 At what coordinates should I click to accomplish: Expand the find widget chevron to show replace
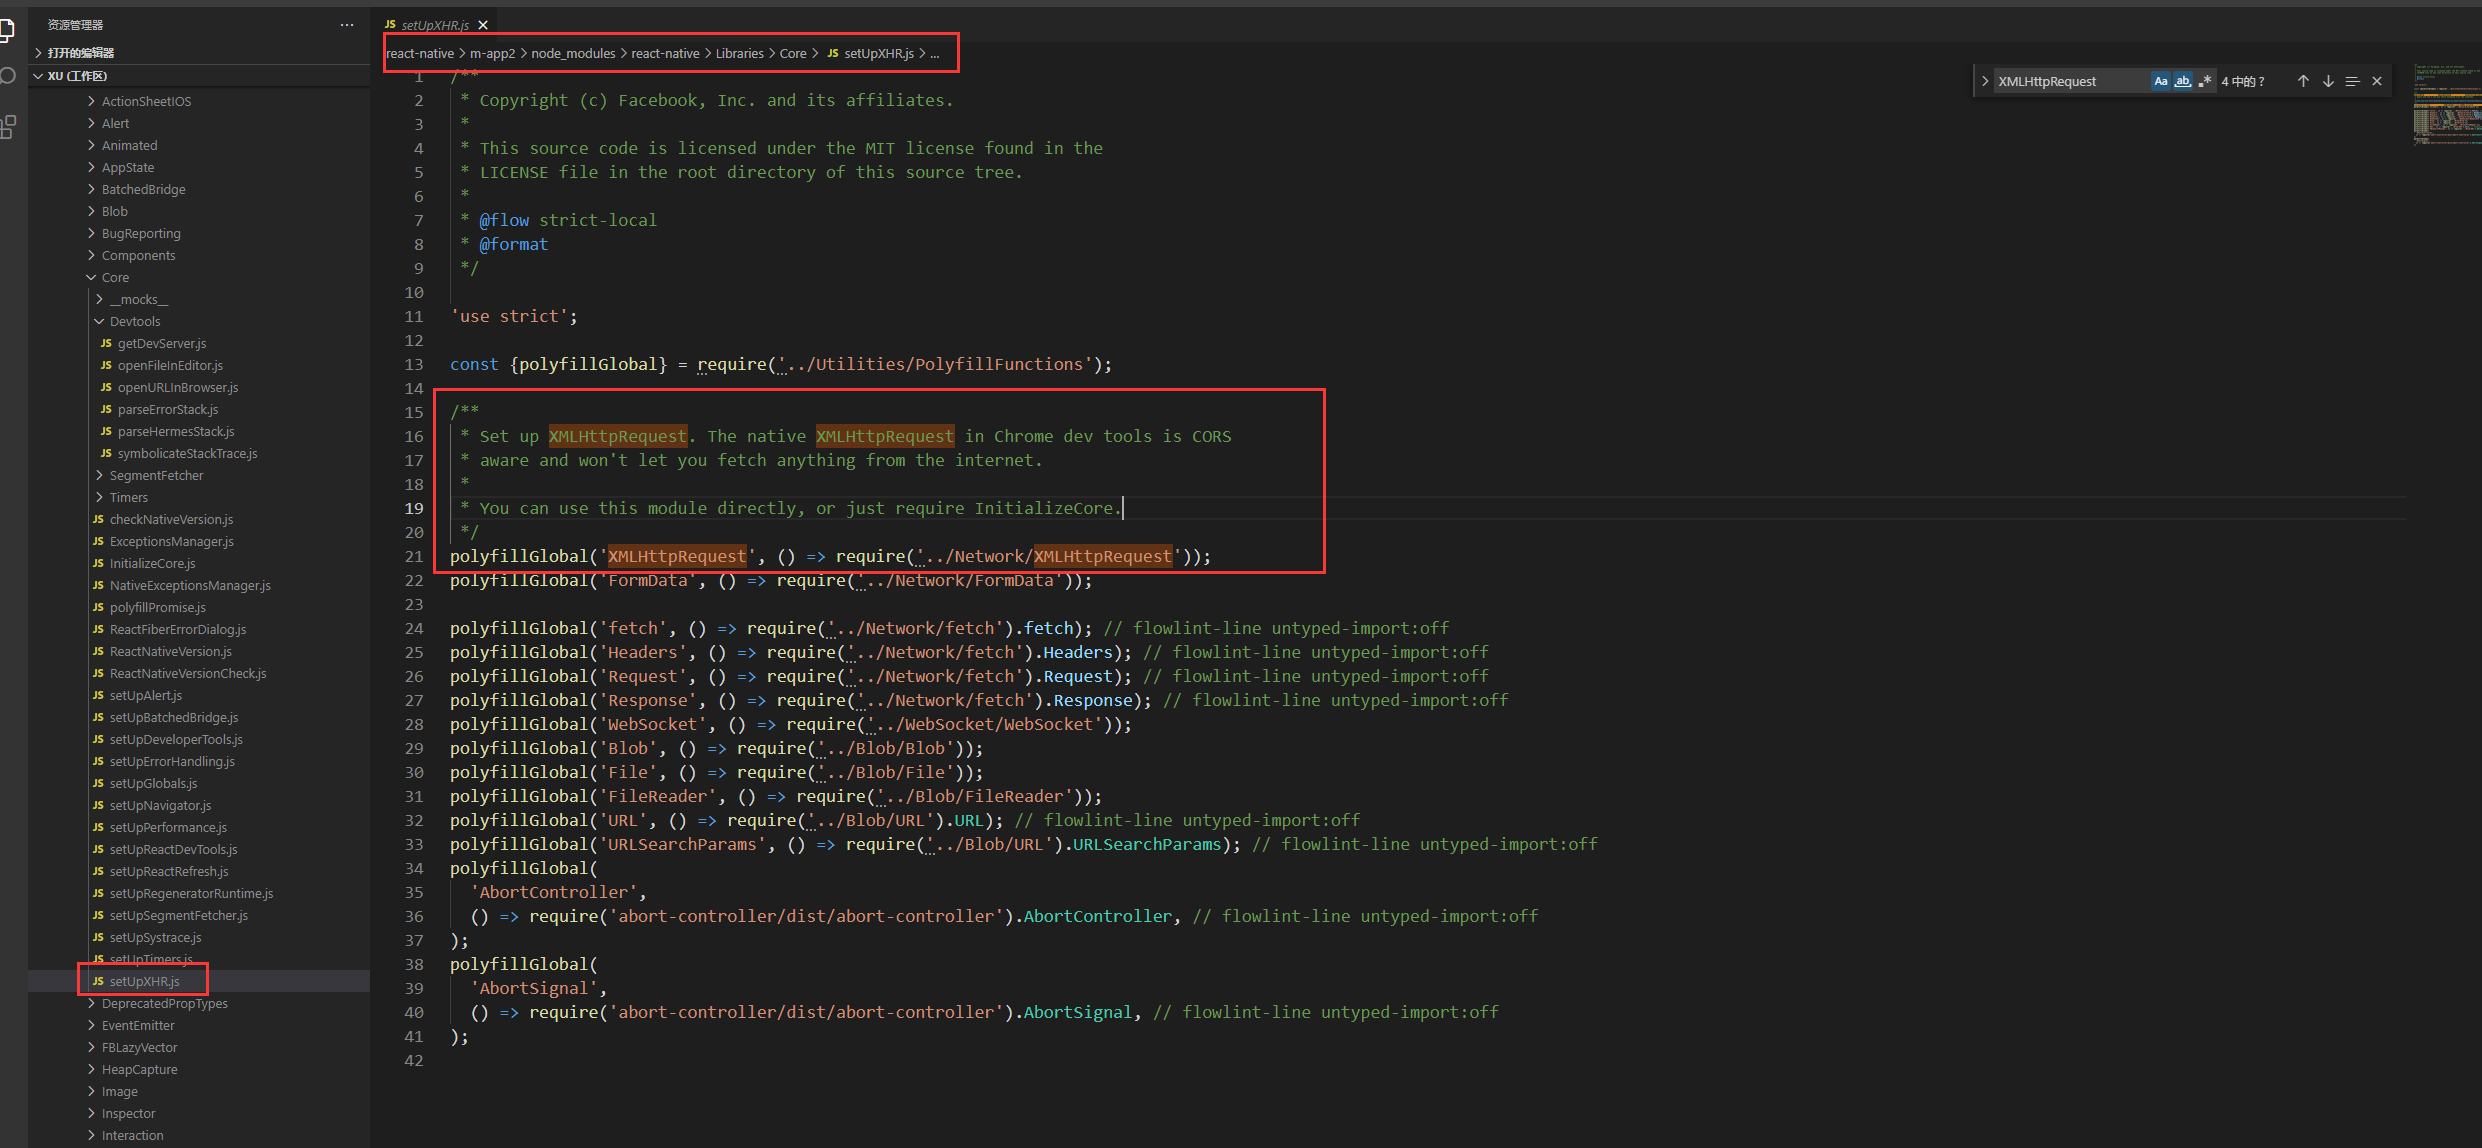coord(1985,81)
